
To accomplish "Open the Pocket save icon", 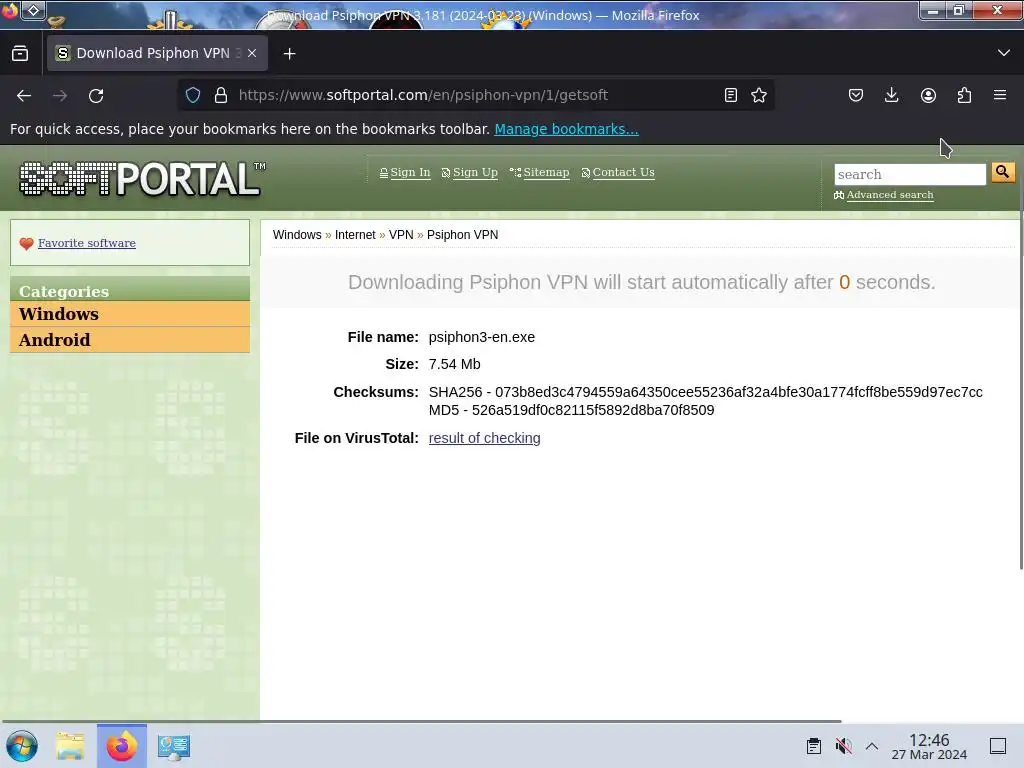I will pyautogui.click(x=856, y=95).
